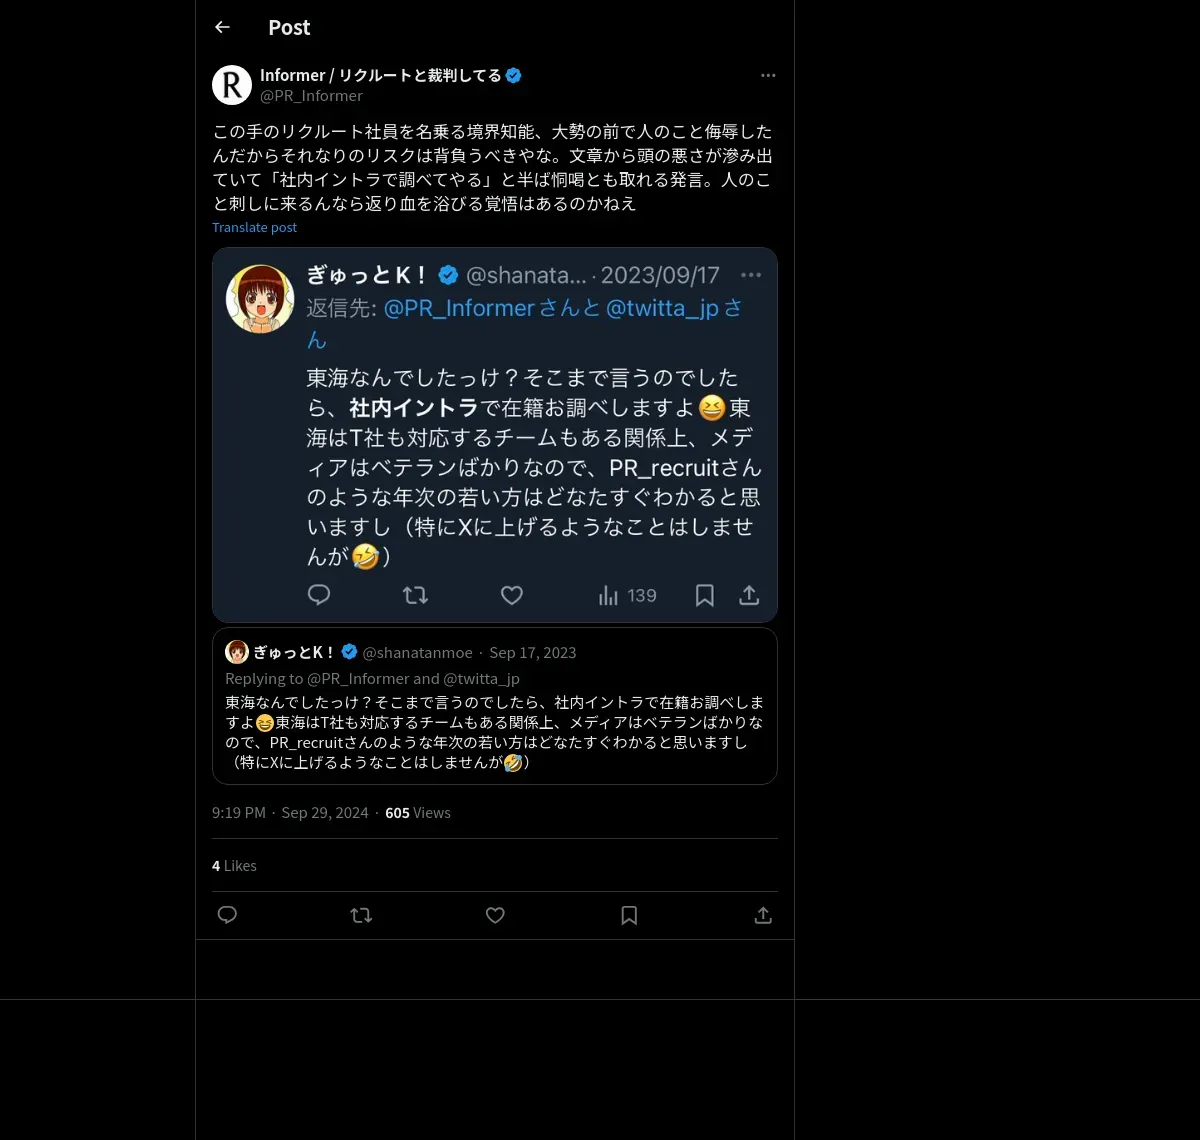Open the 4 Likes list
The height and width of the screenshot is (1140, 1200).
pos(234,865)
